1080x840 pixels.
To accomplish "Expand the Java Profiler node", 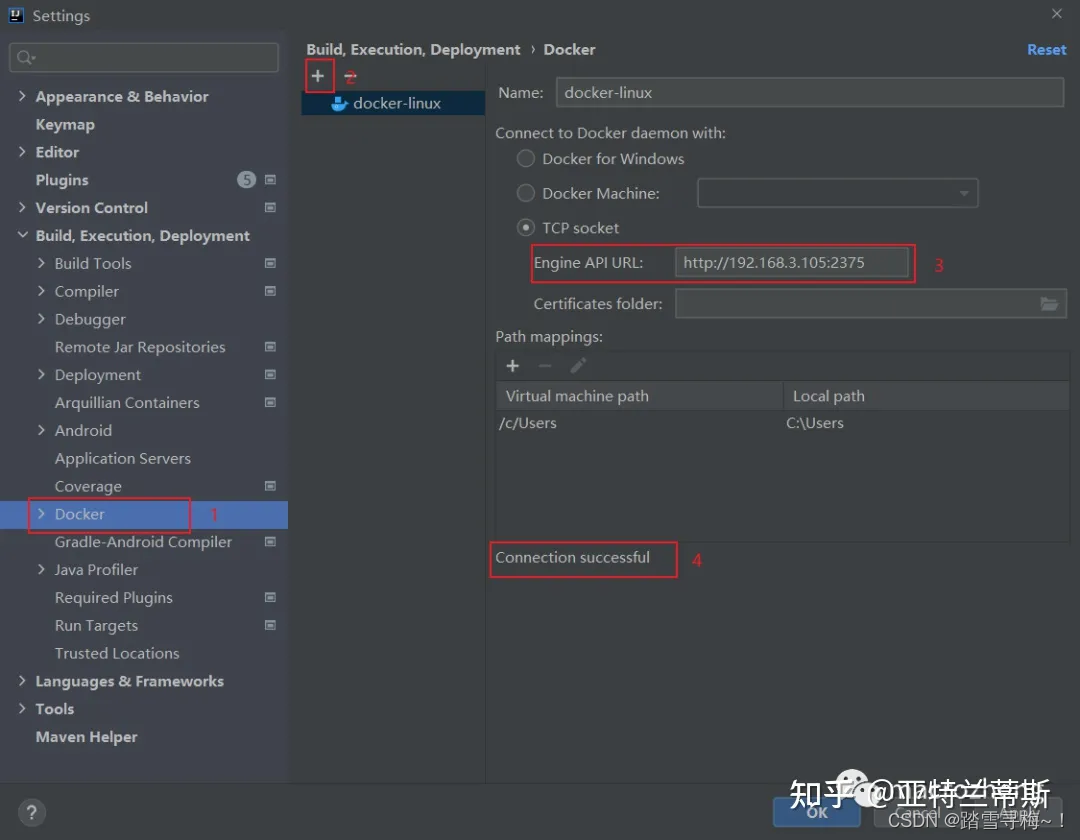I will (x=41, y=569).
